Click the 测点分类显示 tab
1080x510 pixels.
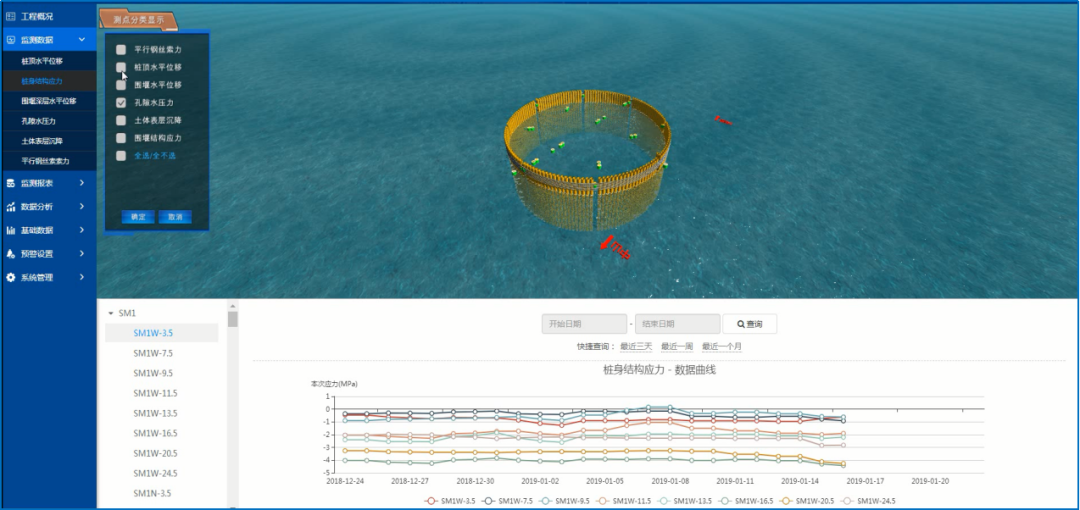point(138,20)
